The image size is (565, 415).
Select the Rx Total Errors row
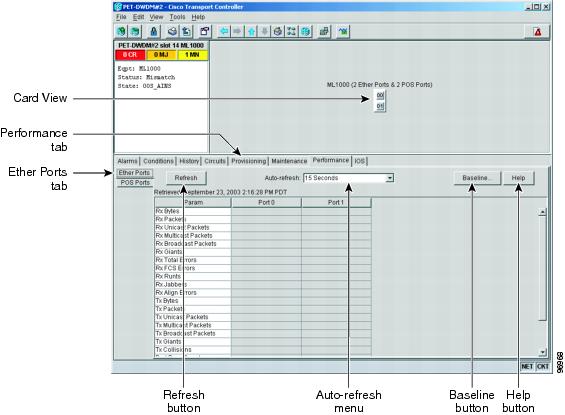click(263, 260)
